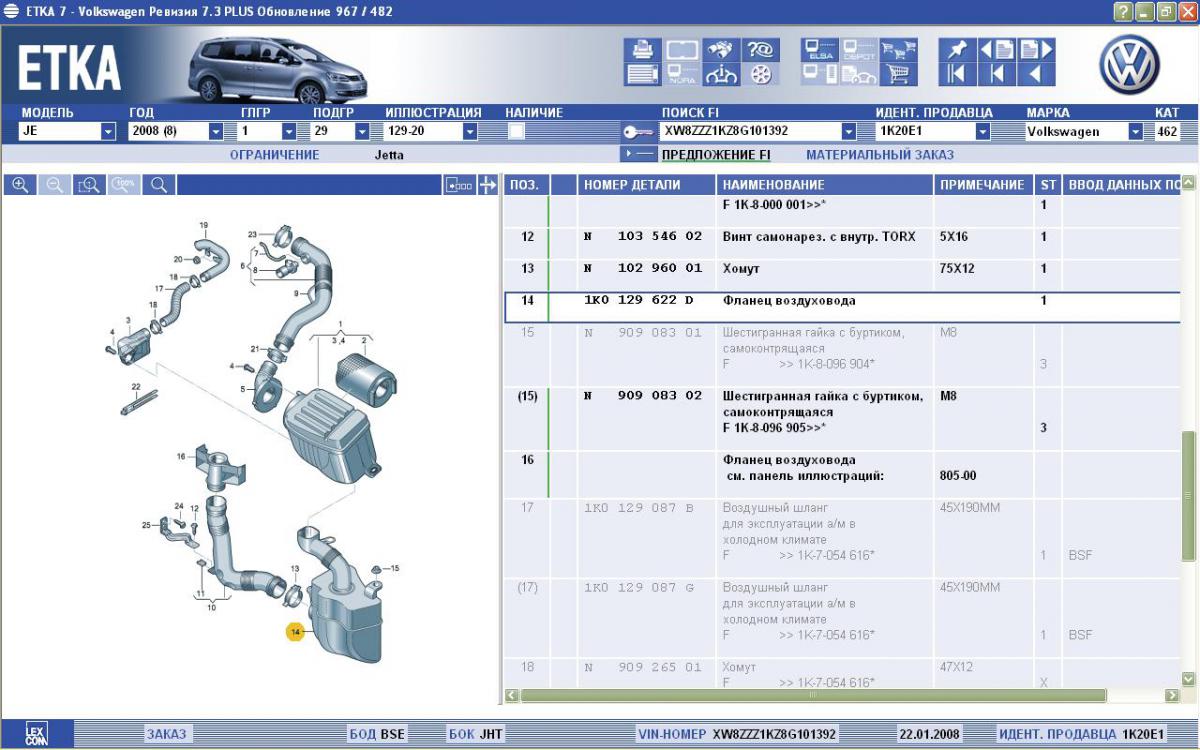Open the list view icon below the printer
The width and height of the screenshot is (1200, 750).
[644, 74]
